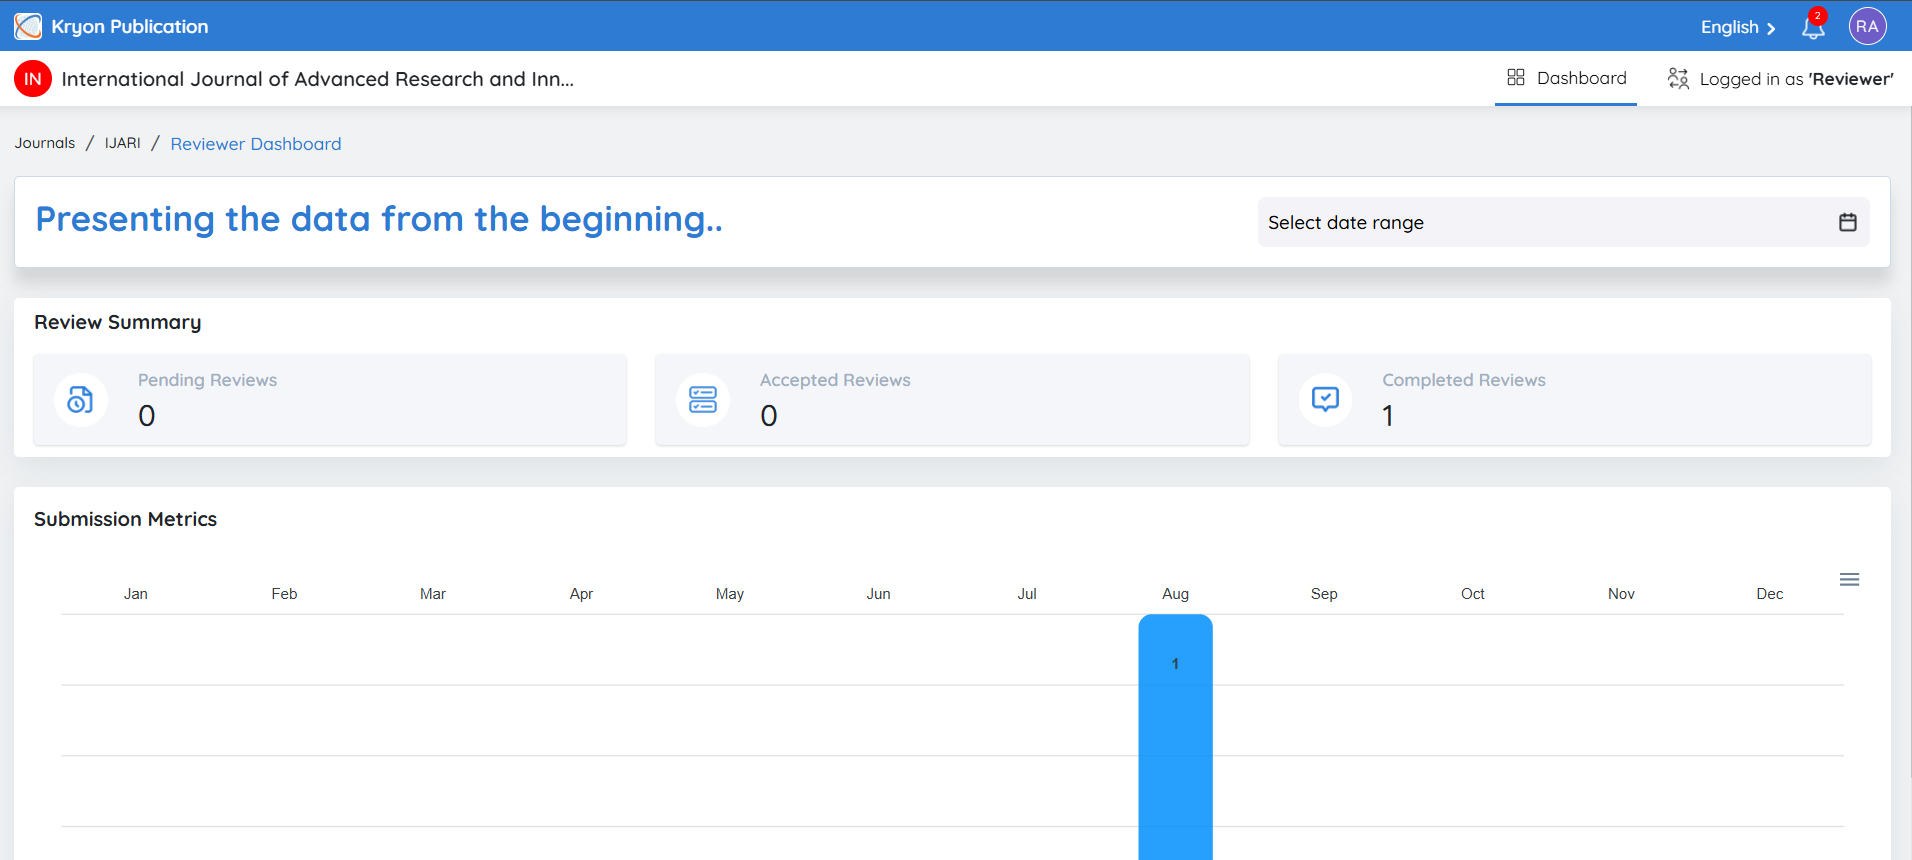Image resolution: width=1912 pixels, height=860 pixels.
Task: Go to Journals breadcrumb
Action: tap(45, 143)
